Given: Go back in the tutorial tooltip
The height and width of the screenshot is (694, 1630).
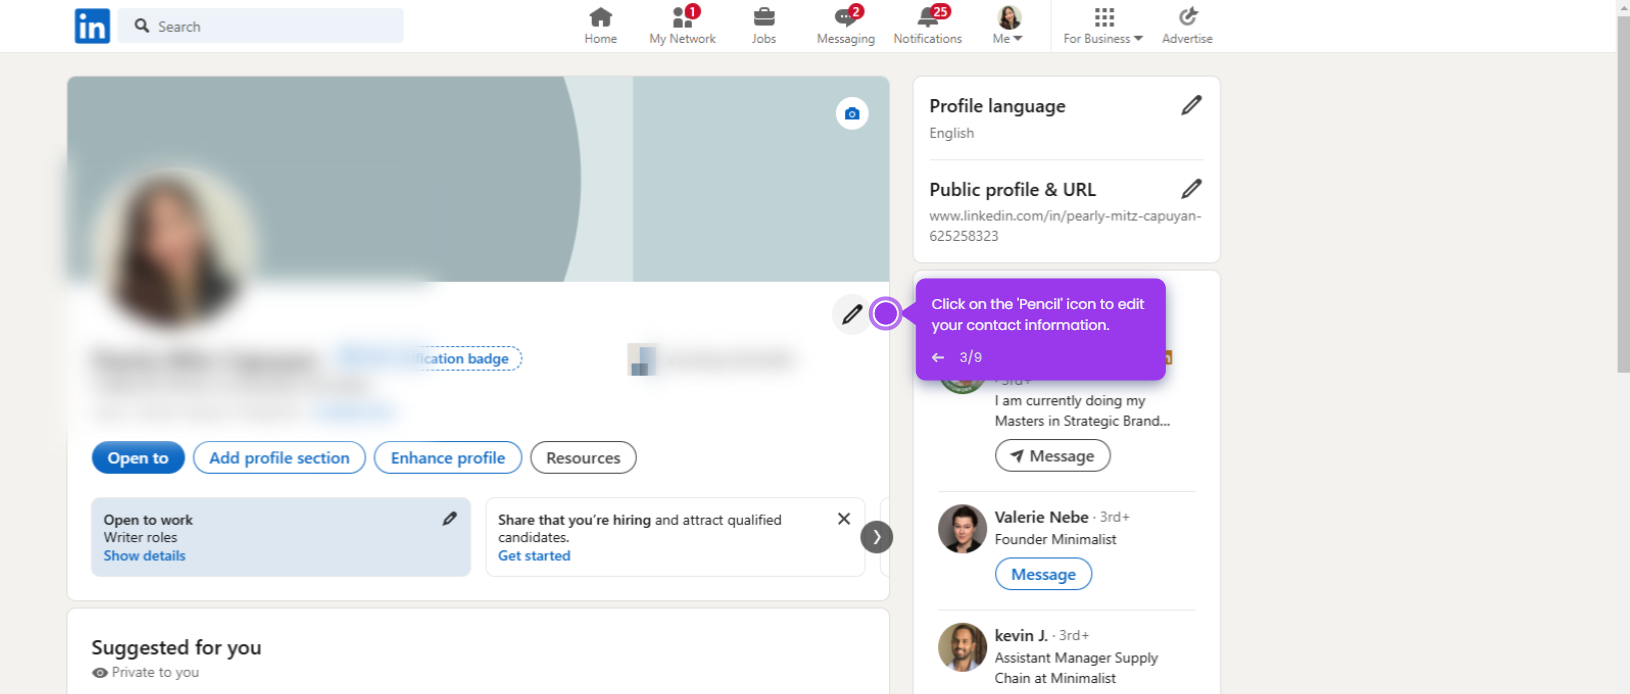Looking at the screenshot, I should pos(938,357).
